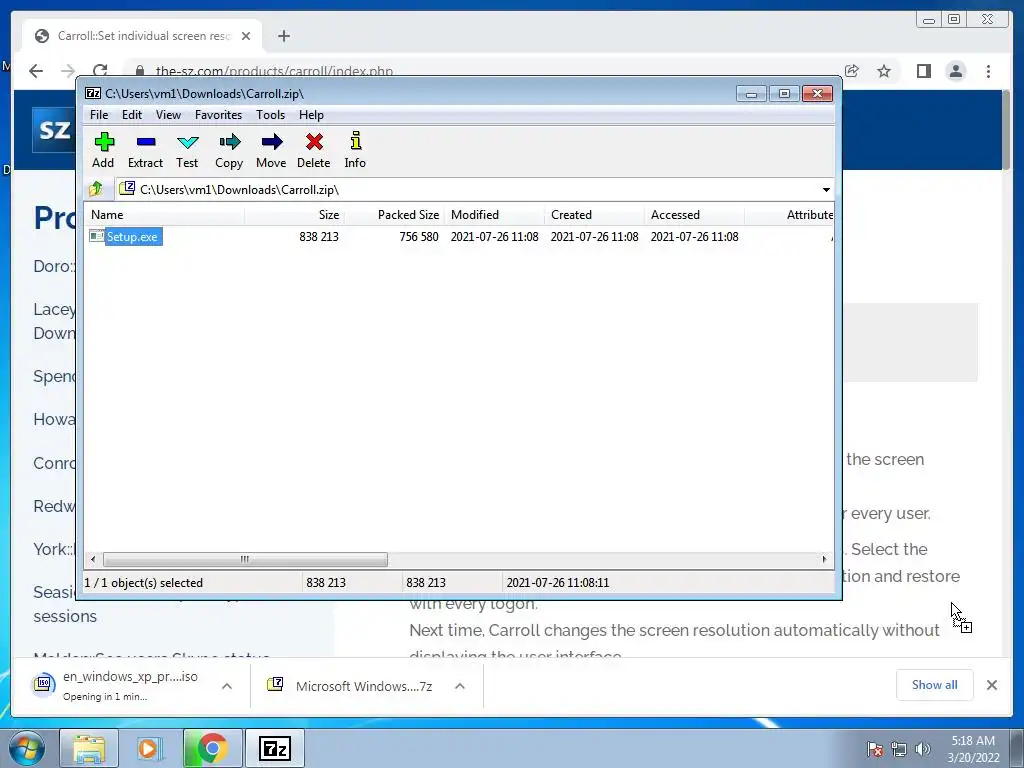Click the Test archive icon

click(x=187, y=142)
